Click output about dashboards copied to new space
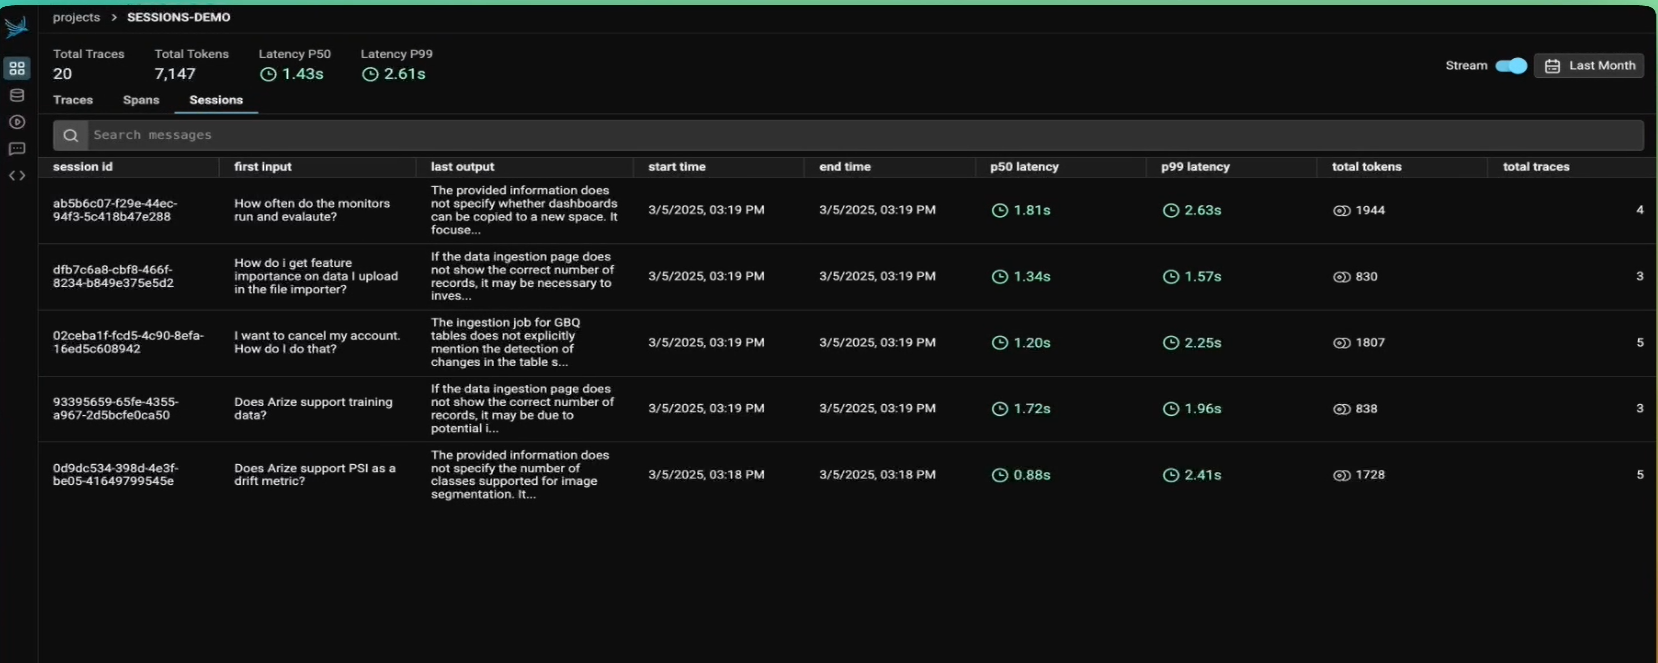The height and width of the screenshot is (663, 1658). click(524, 210)
